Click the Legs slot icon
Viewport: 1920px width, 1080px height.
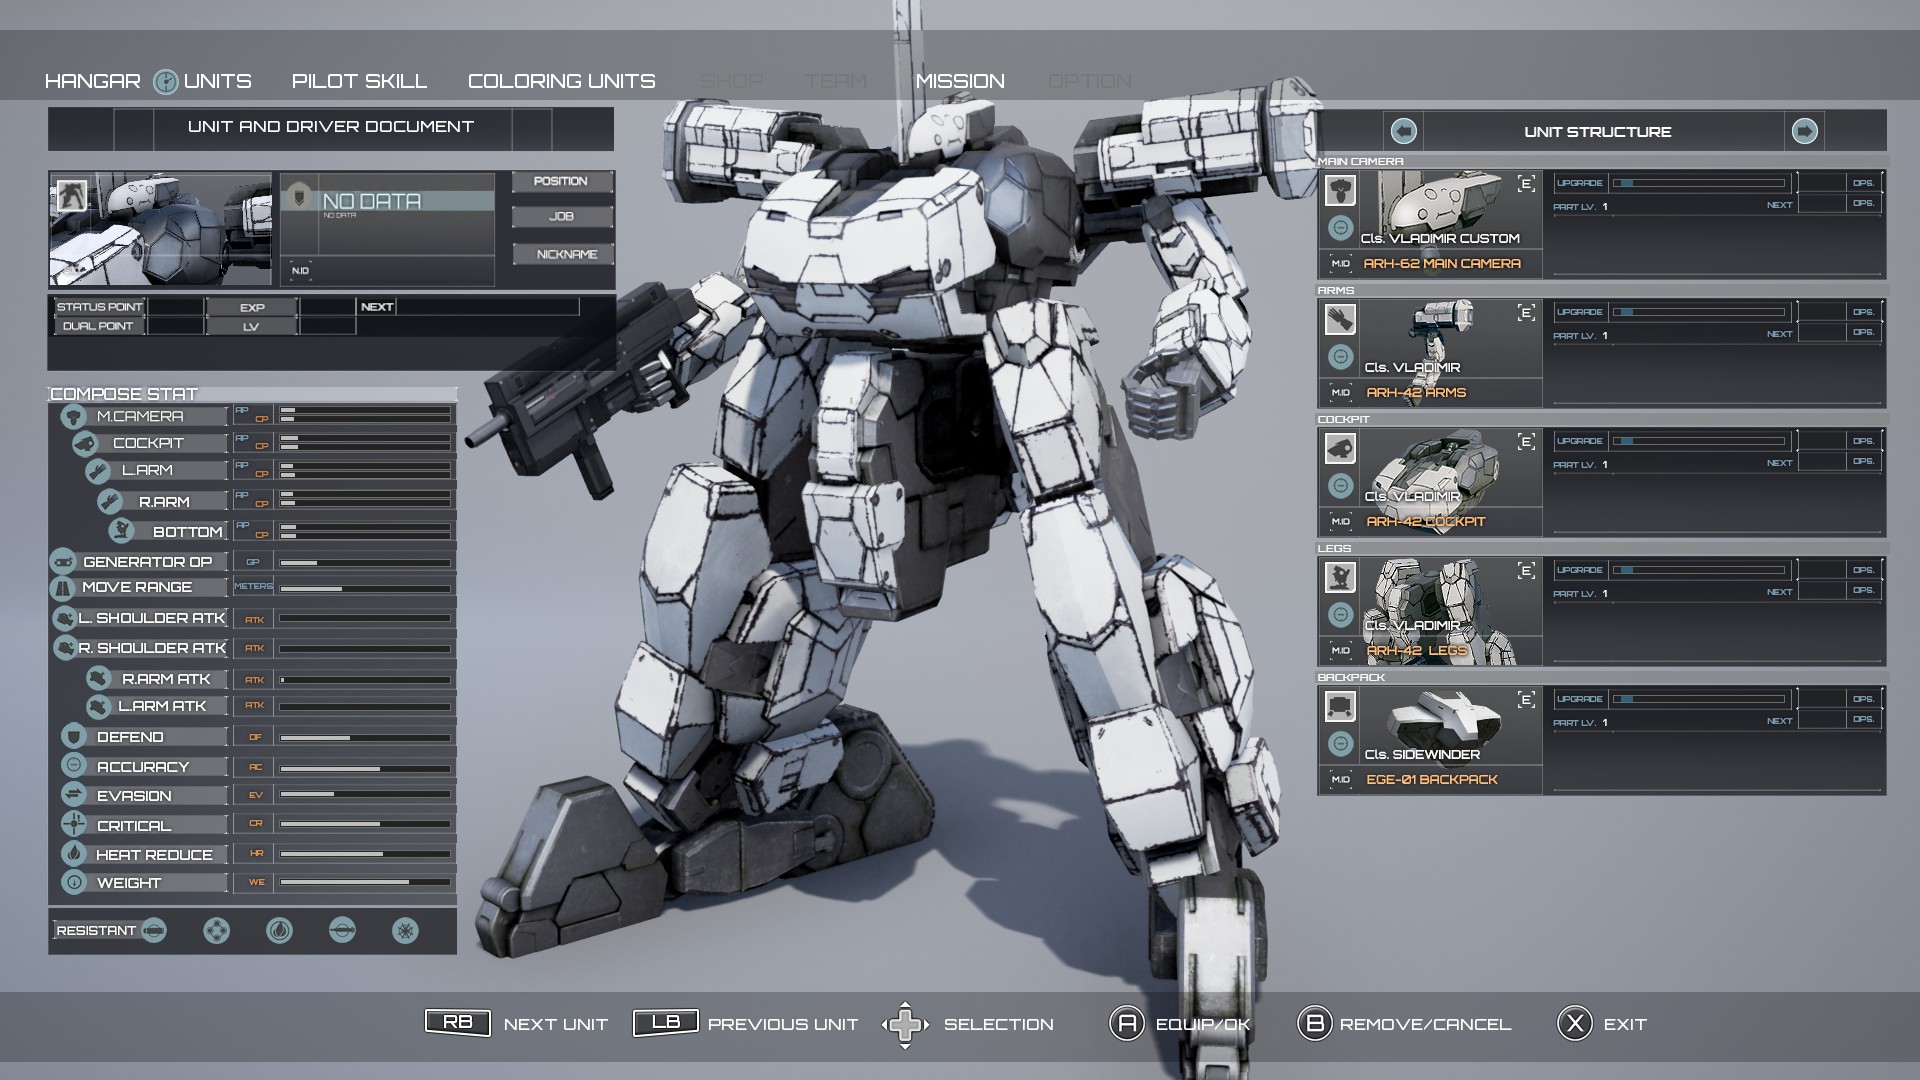click(x=1340, y=577)
